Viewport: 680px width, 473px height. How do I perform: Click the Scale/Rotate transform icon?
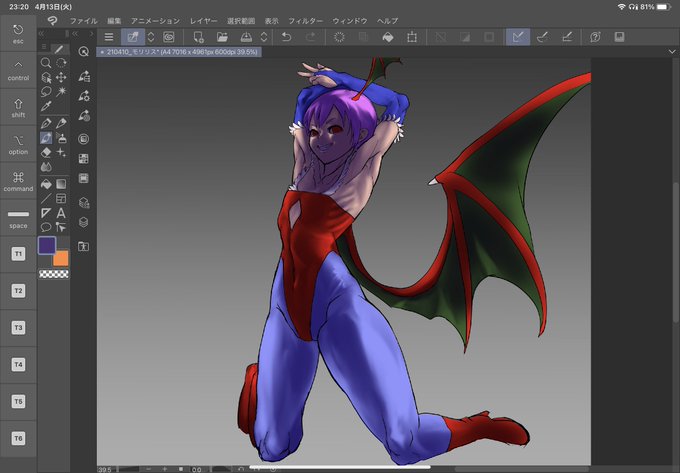tap(412, 37)
